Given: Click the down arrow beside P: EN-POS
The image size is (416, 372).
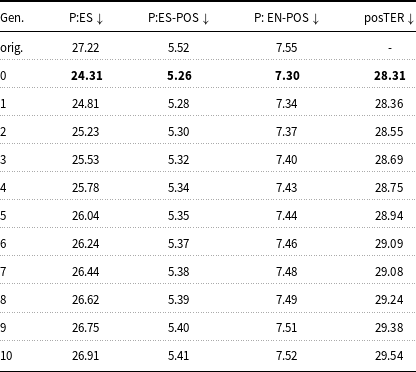Looking at the screenshot, I should [316, 19].
